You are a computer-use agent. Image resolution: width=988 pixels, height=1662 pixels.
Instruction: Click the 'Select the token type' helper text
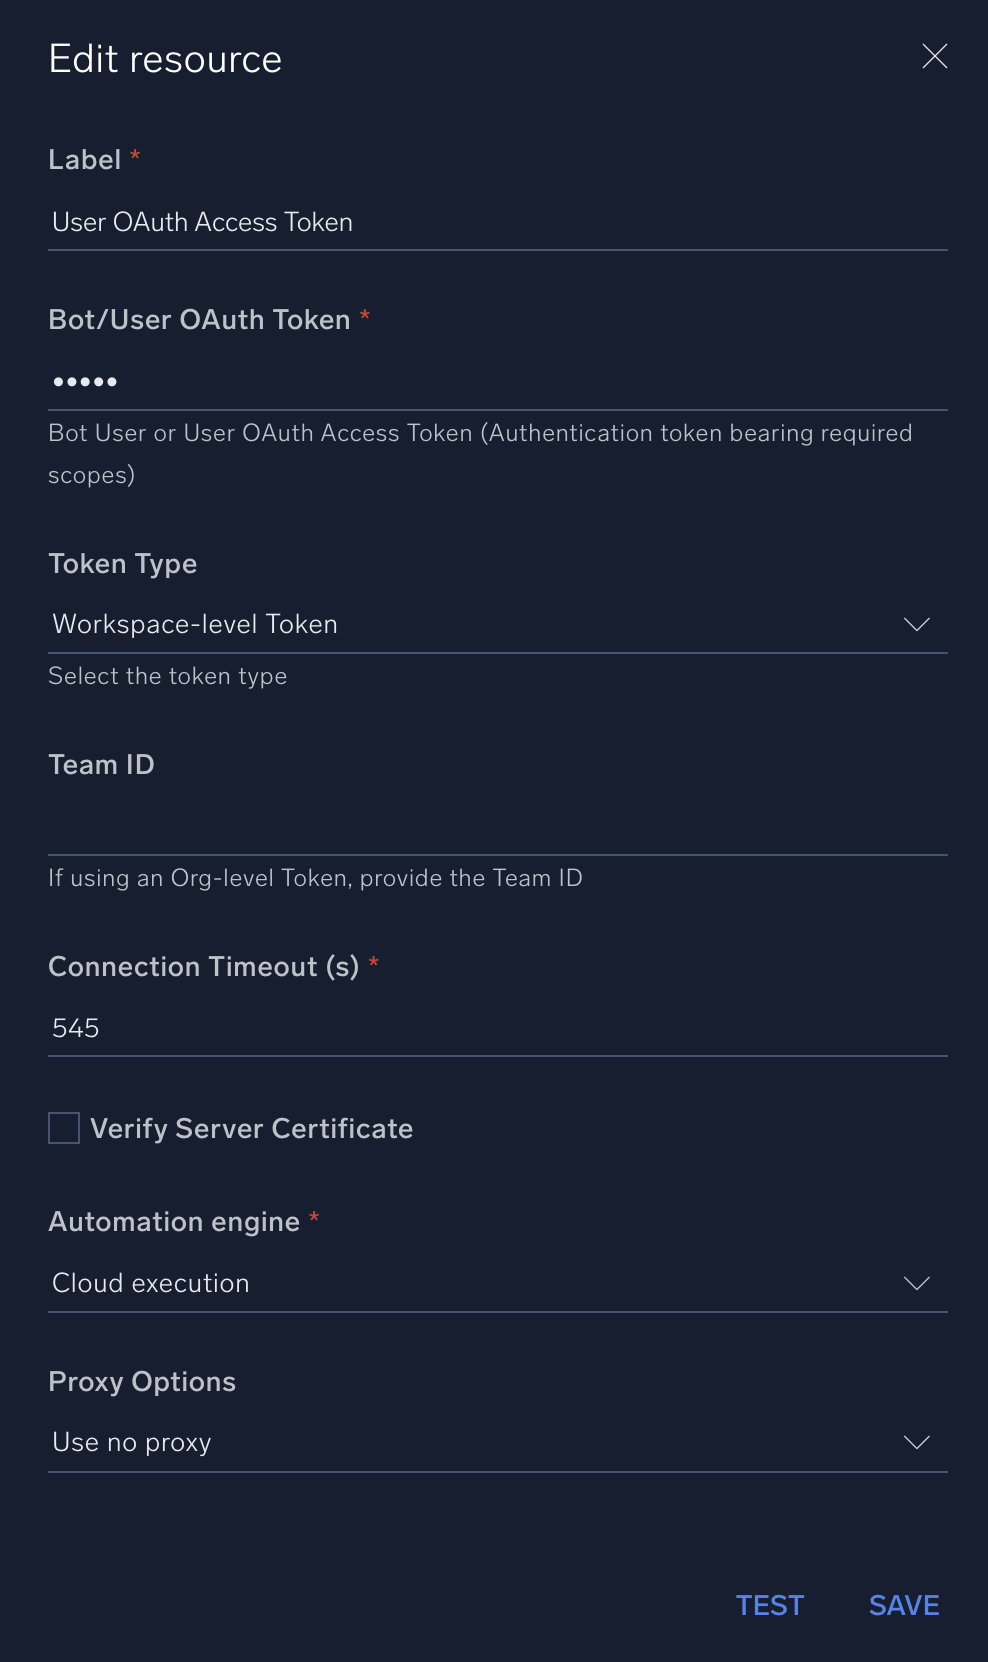pyautogui.click(x=167, y=677)
